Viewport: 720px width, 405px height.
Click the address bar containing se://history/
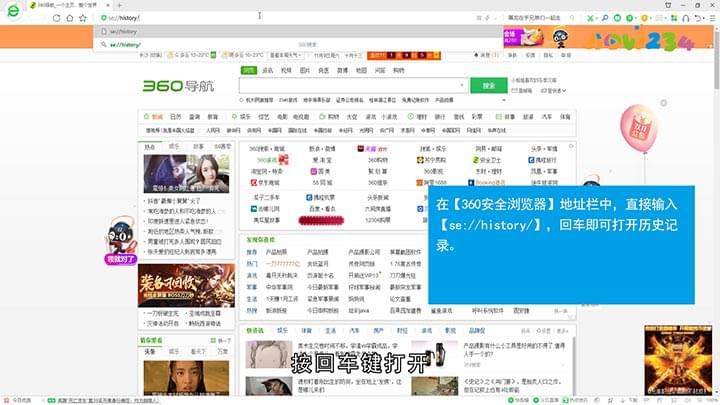click(285, 18)
